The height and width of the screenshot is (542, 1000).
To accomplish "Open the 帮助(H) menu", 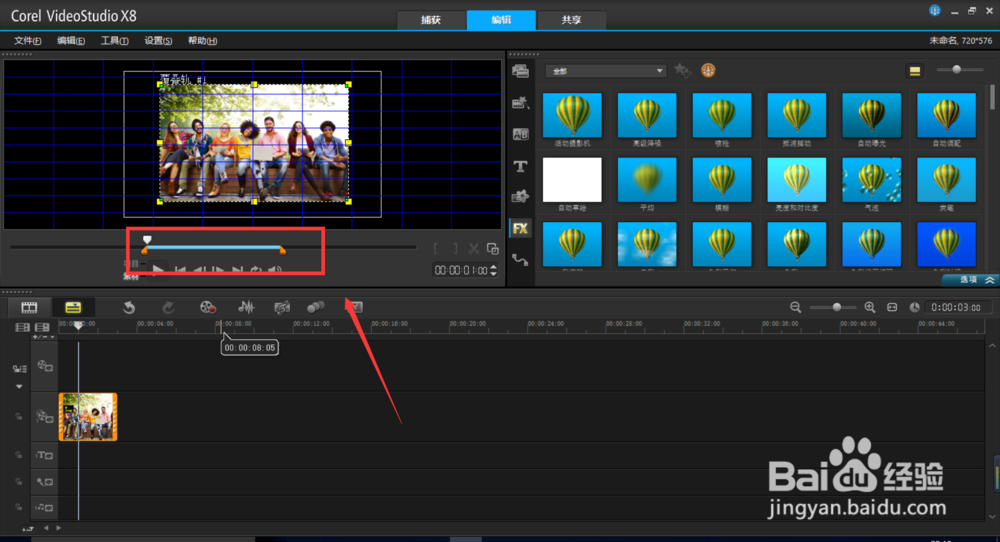I will click(202, 41).
